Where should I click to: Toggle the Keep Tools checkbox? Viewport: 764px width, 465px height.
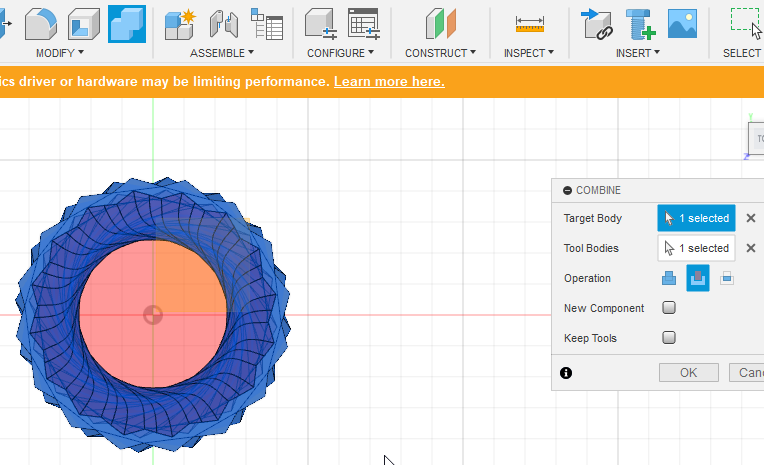pos(669,338)
